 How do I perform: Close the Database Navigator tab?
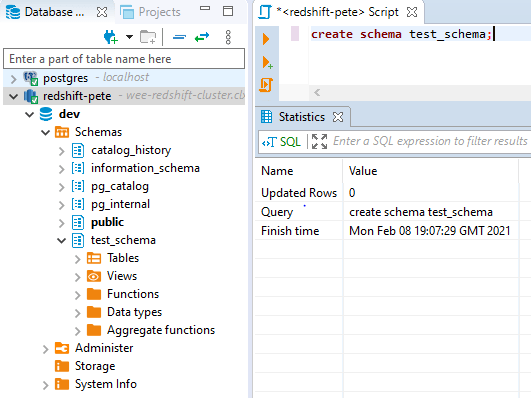tap(102, 12)
